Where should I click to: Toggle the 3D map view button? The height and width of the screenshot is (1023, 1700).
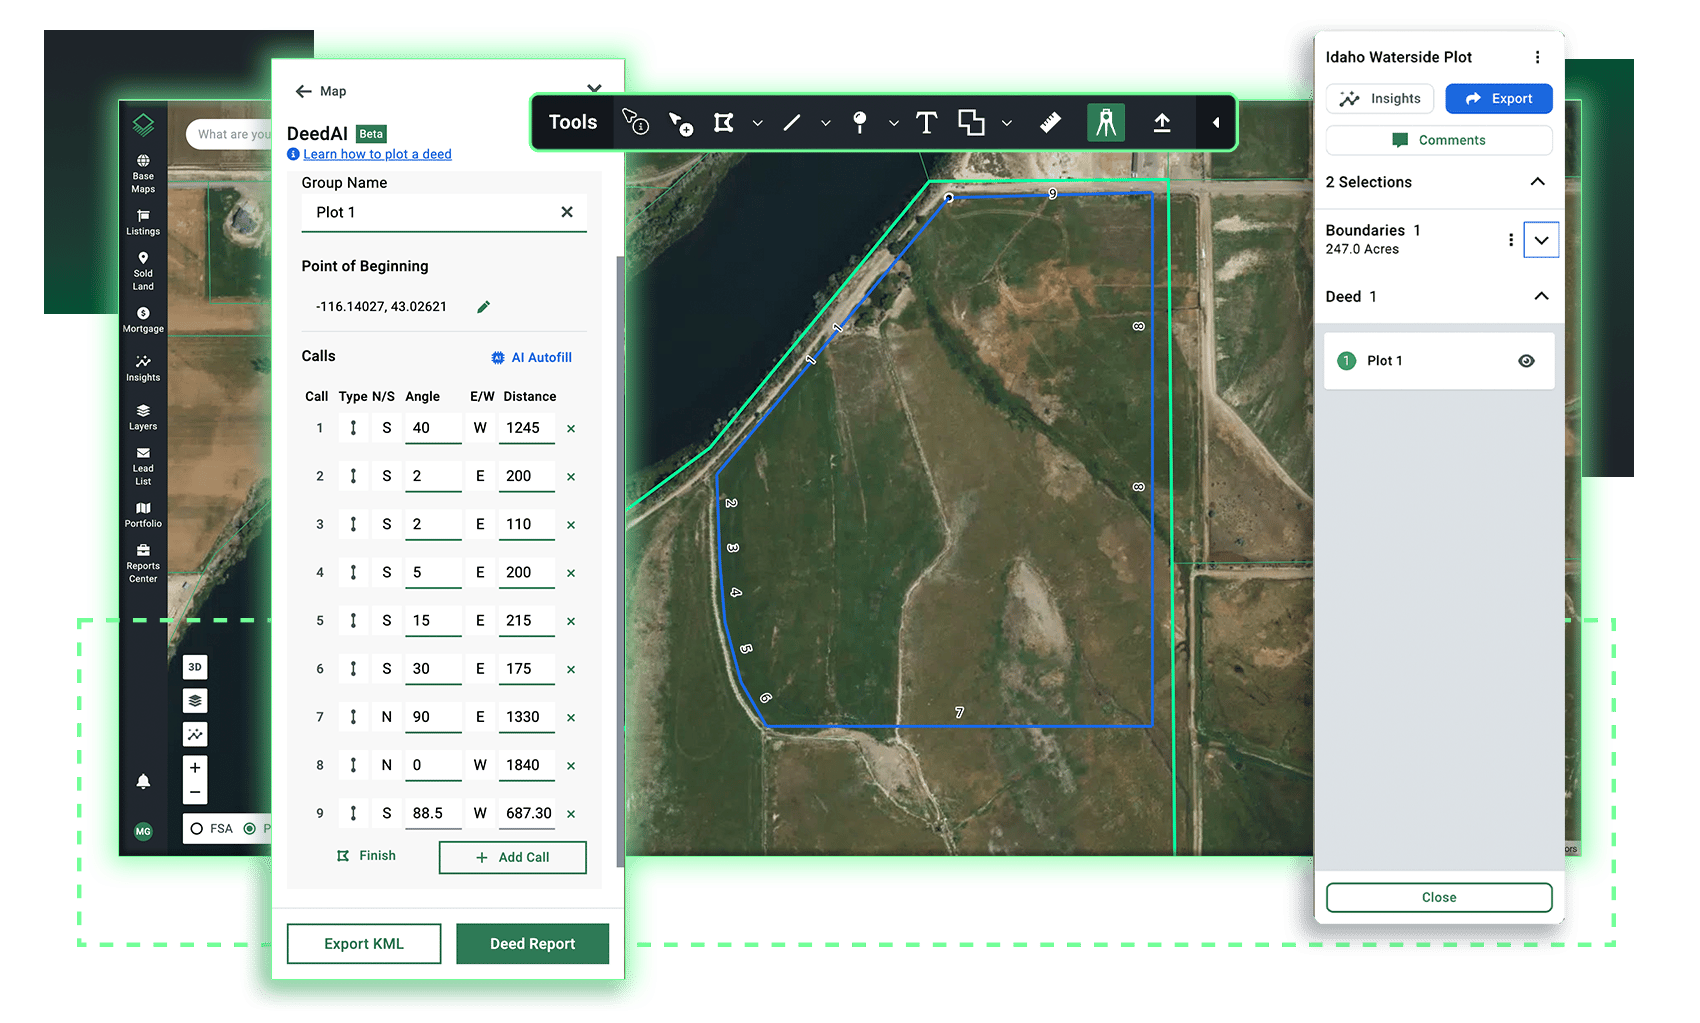click(195, 667)
